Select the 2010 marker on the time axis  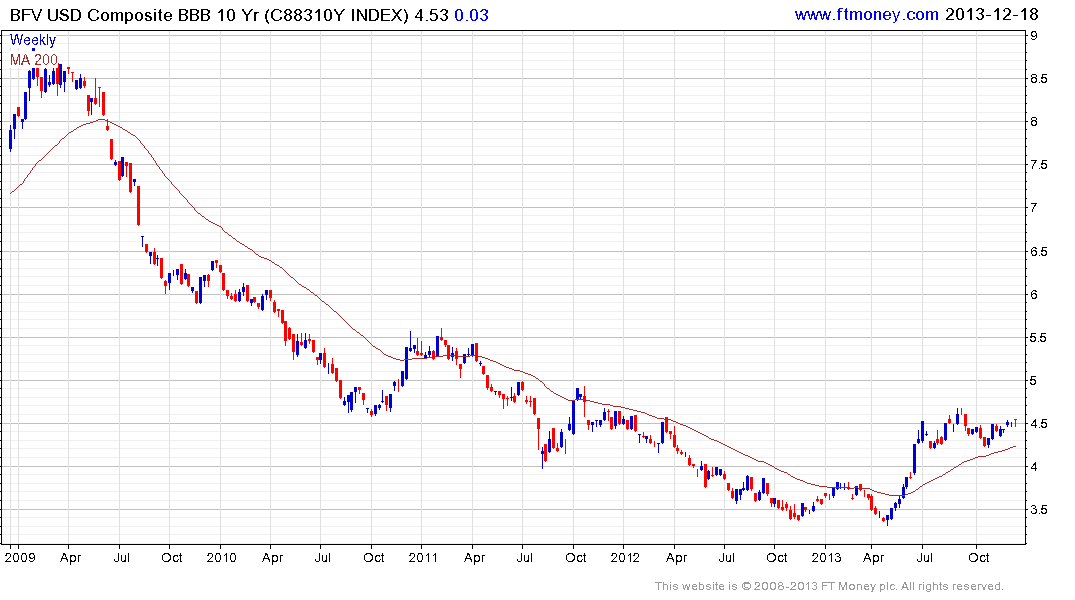coord(221,557)
